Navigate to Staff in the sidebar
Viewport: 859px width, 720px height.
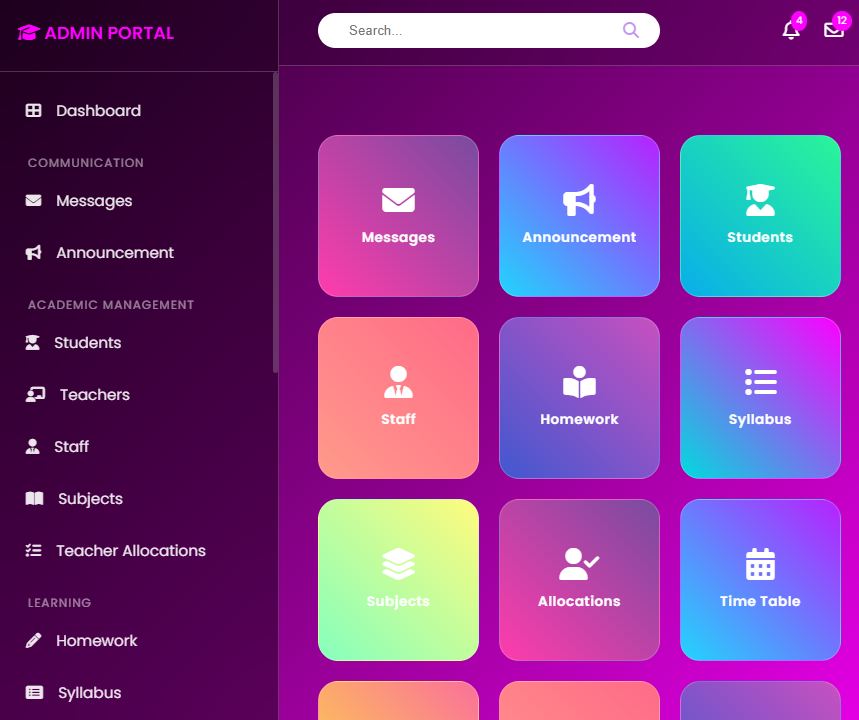coord(71,447)
